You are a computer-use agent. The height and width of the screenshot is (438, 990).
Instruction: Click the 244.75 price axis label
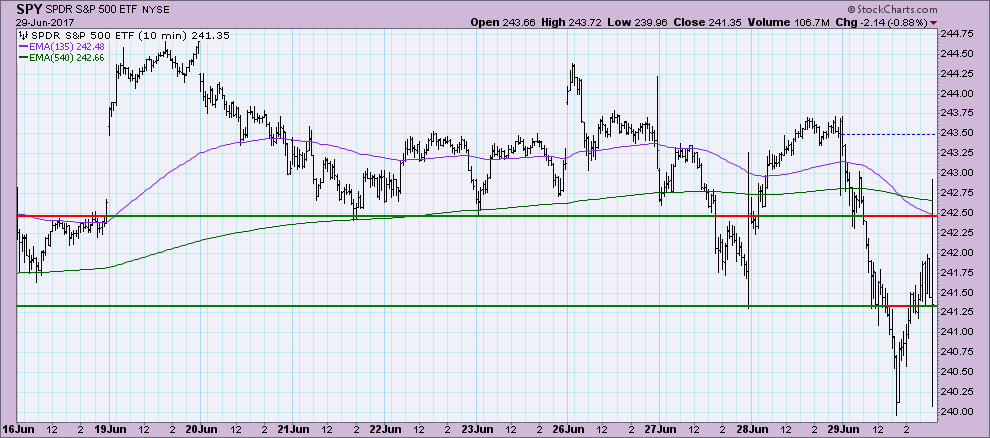click(x=962, y=33)
